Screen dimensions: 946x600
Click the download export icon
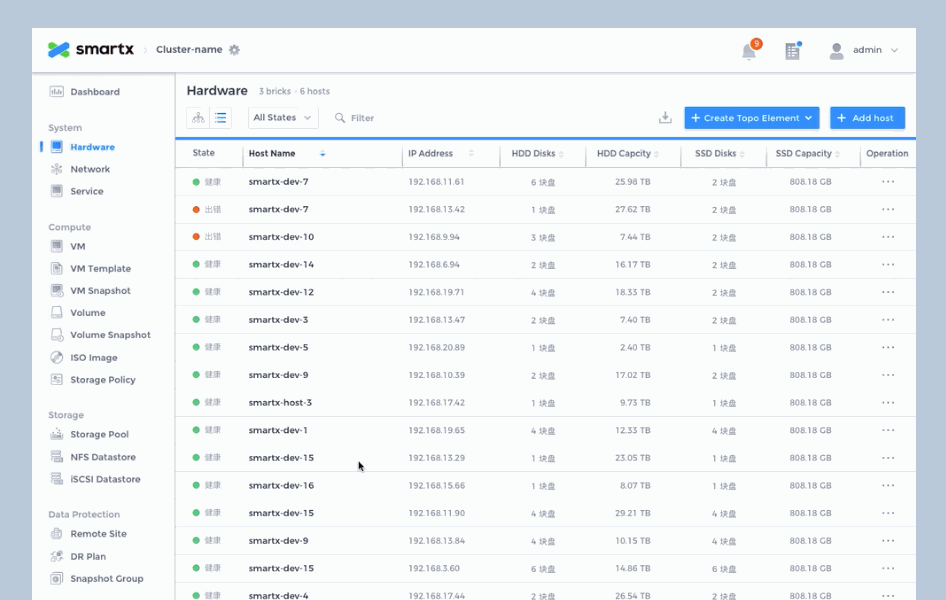pos(665,118)
